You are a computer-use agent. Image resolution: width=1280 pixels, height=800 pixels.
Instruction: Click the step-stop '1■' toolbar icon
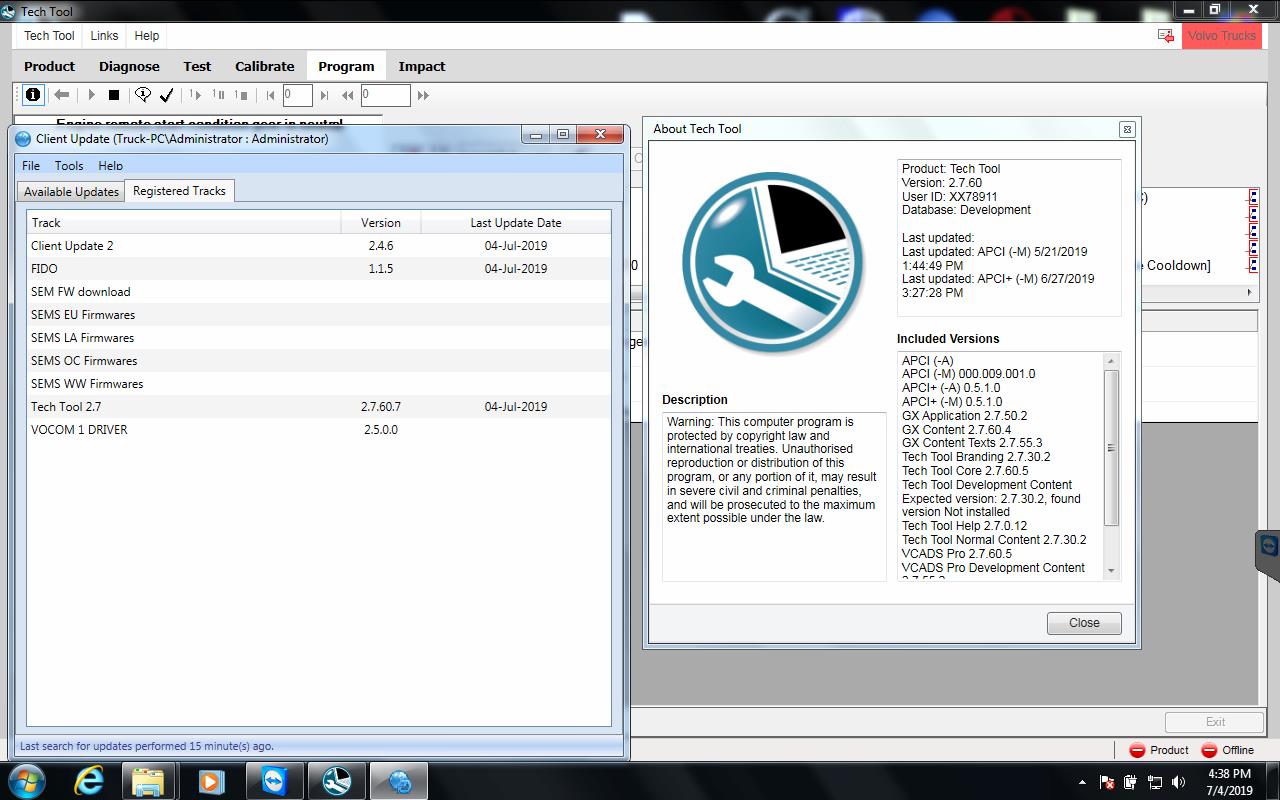[x=241, y=95]
